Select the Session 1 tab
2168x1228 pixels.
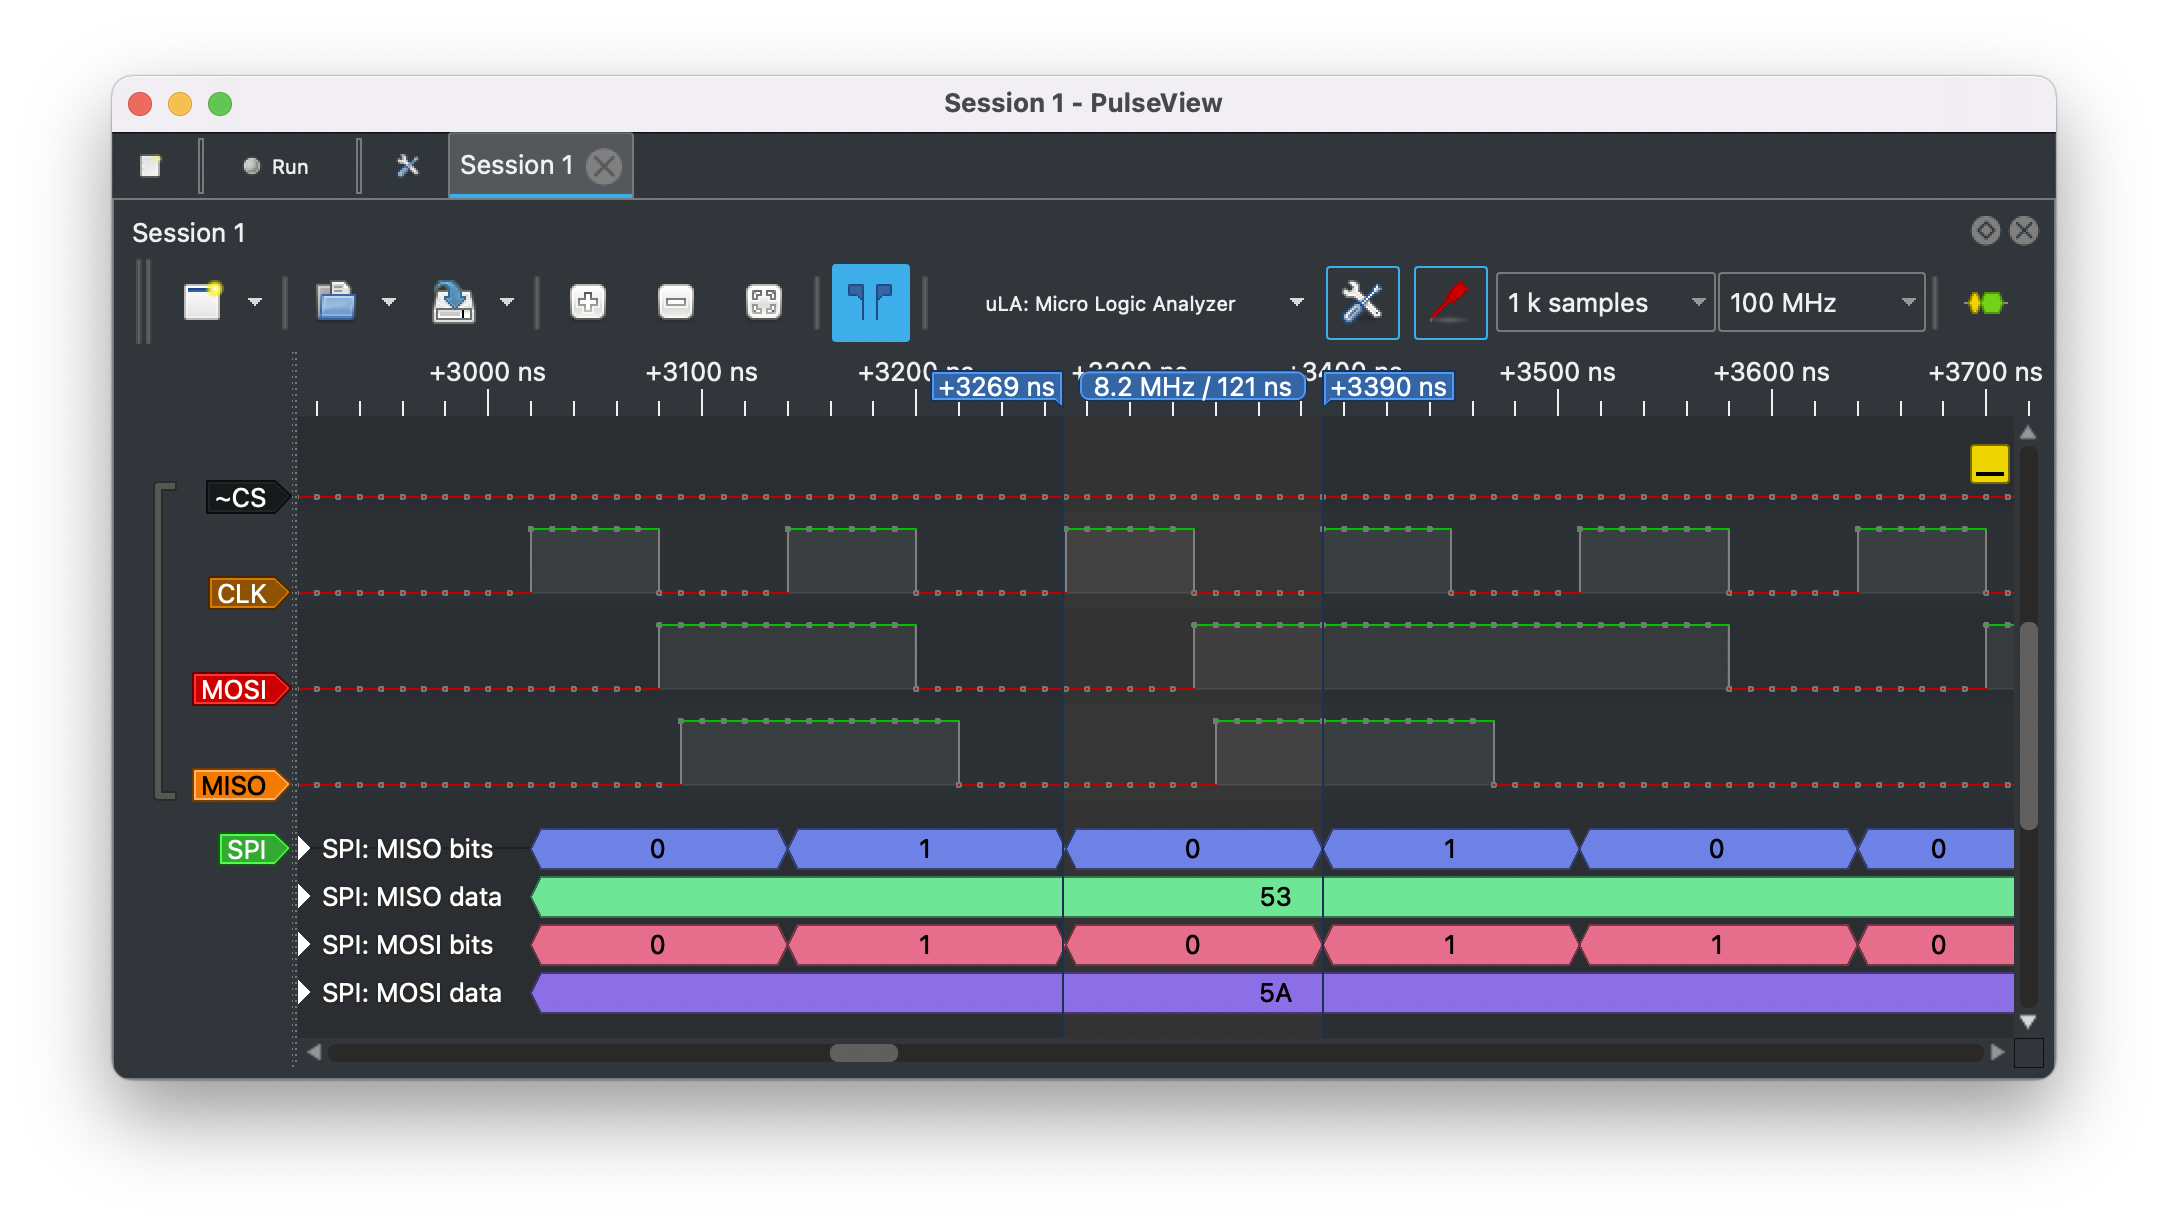[x=516, y=165]
